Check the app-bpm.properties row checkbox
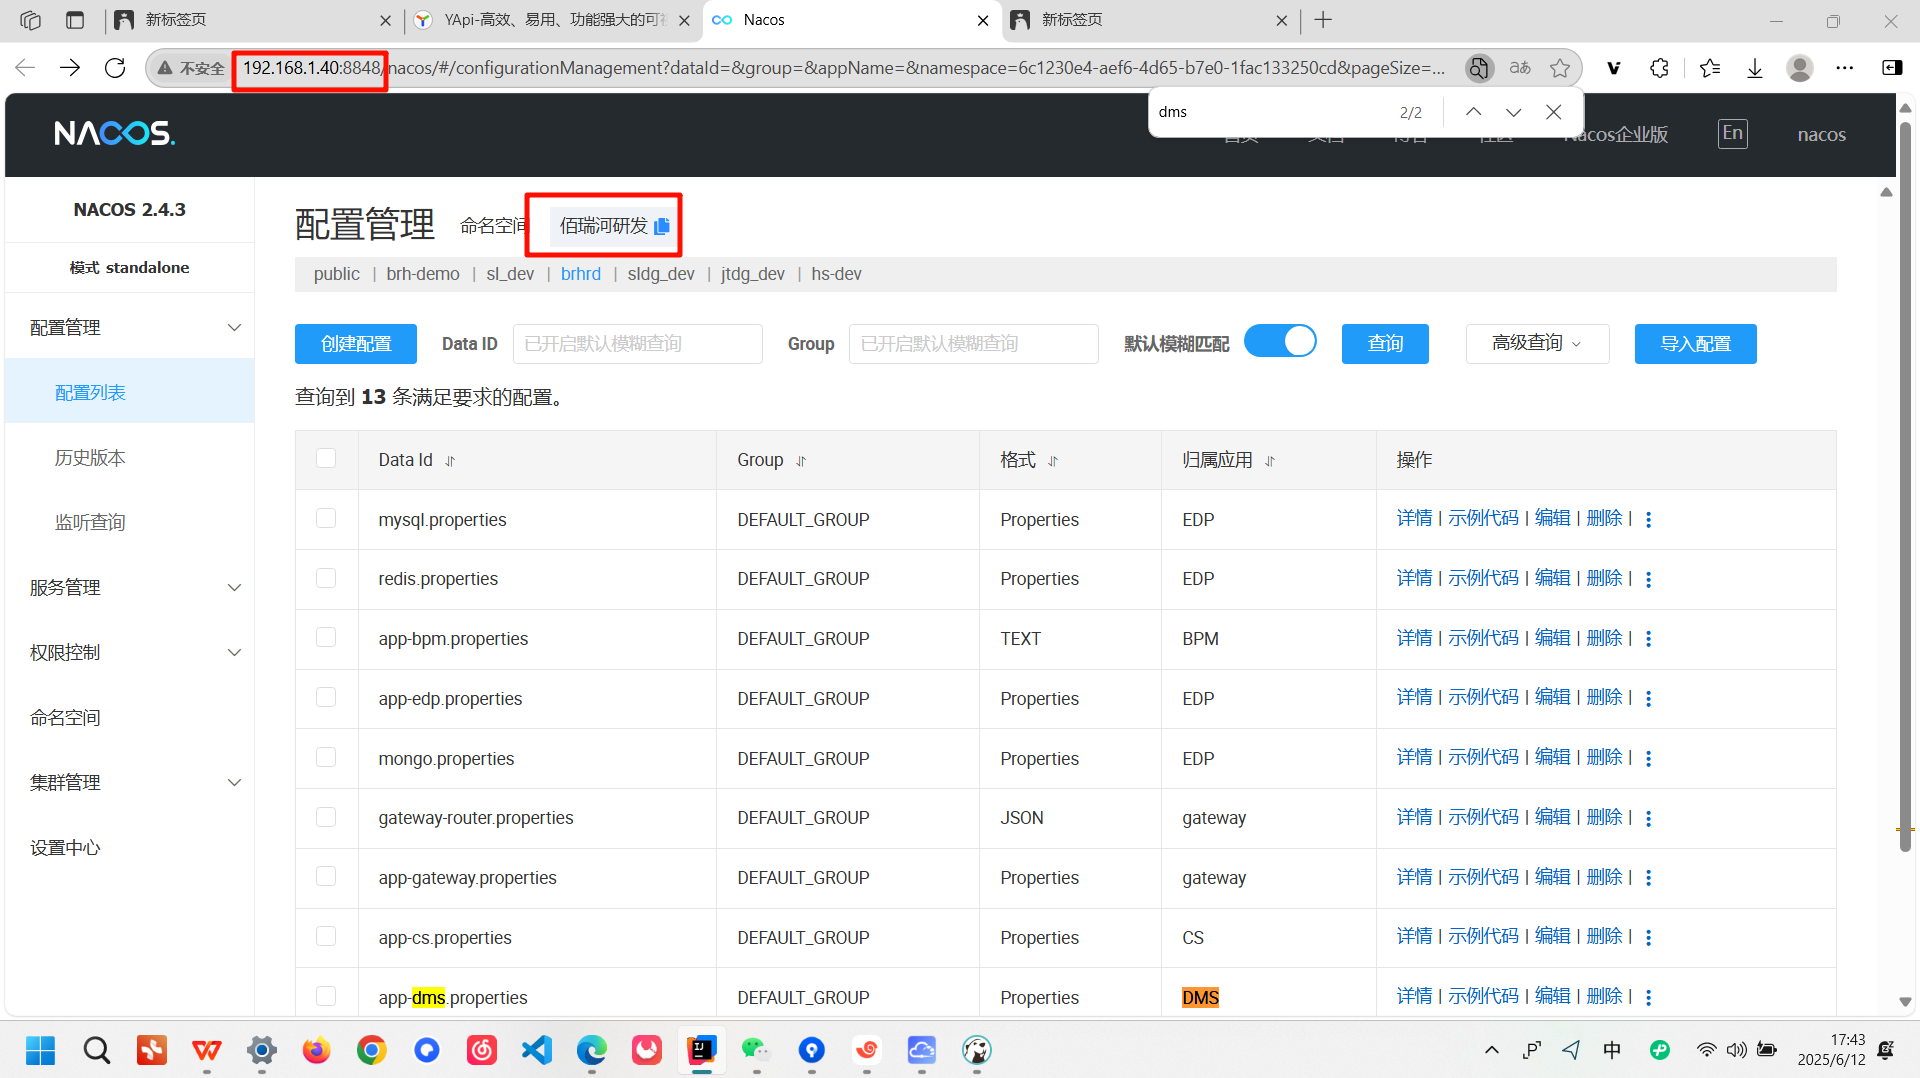The width and height of the screenshot is (1920, 1078). coord(326,637)
